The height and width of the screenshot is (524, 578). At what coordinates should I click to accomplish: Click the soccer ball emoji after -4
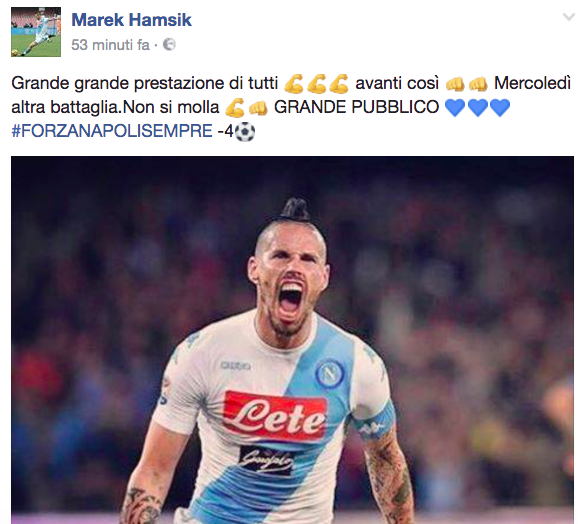(x=245, y=132)
